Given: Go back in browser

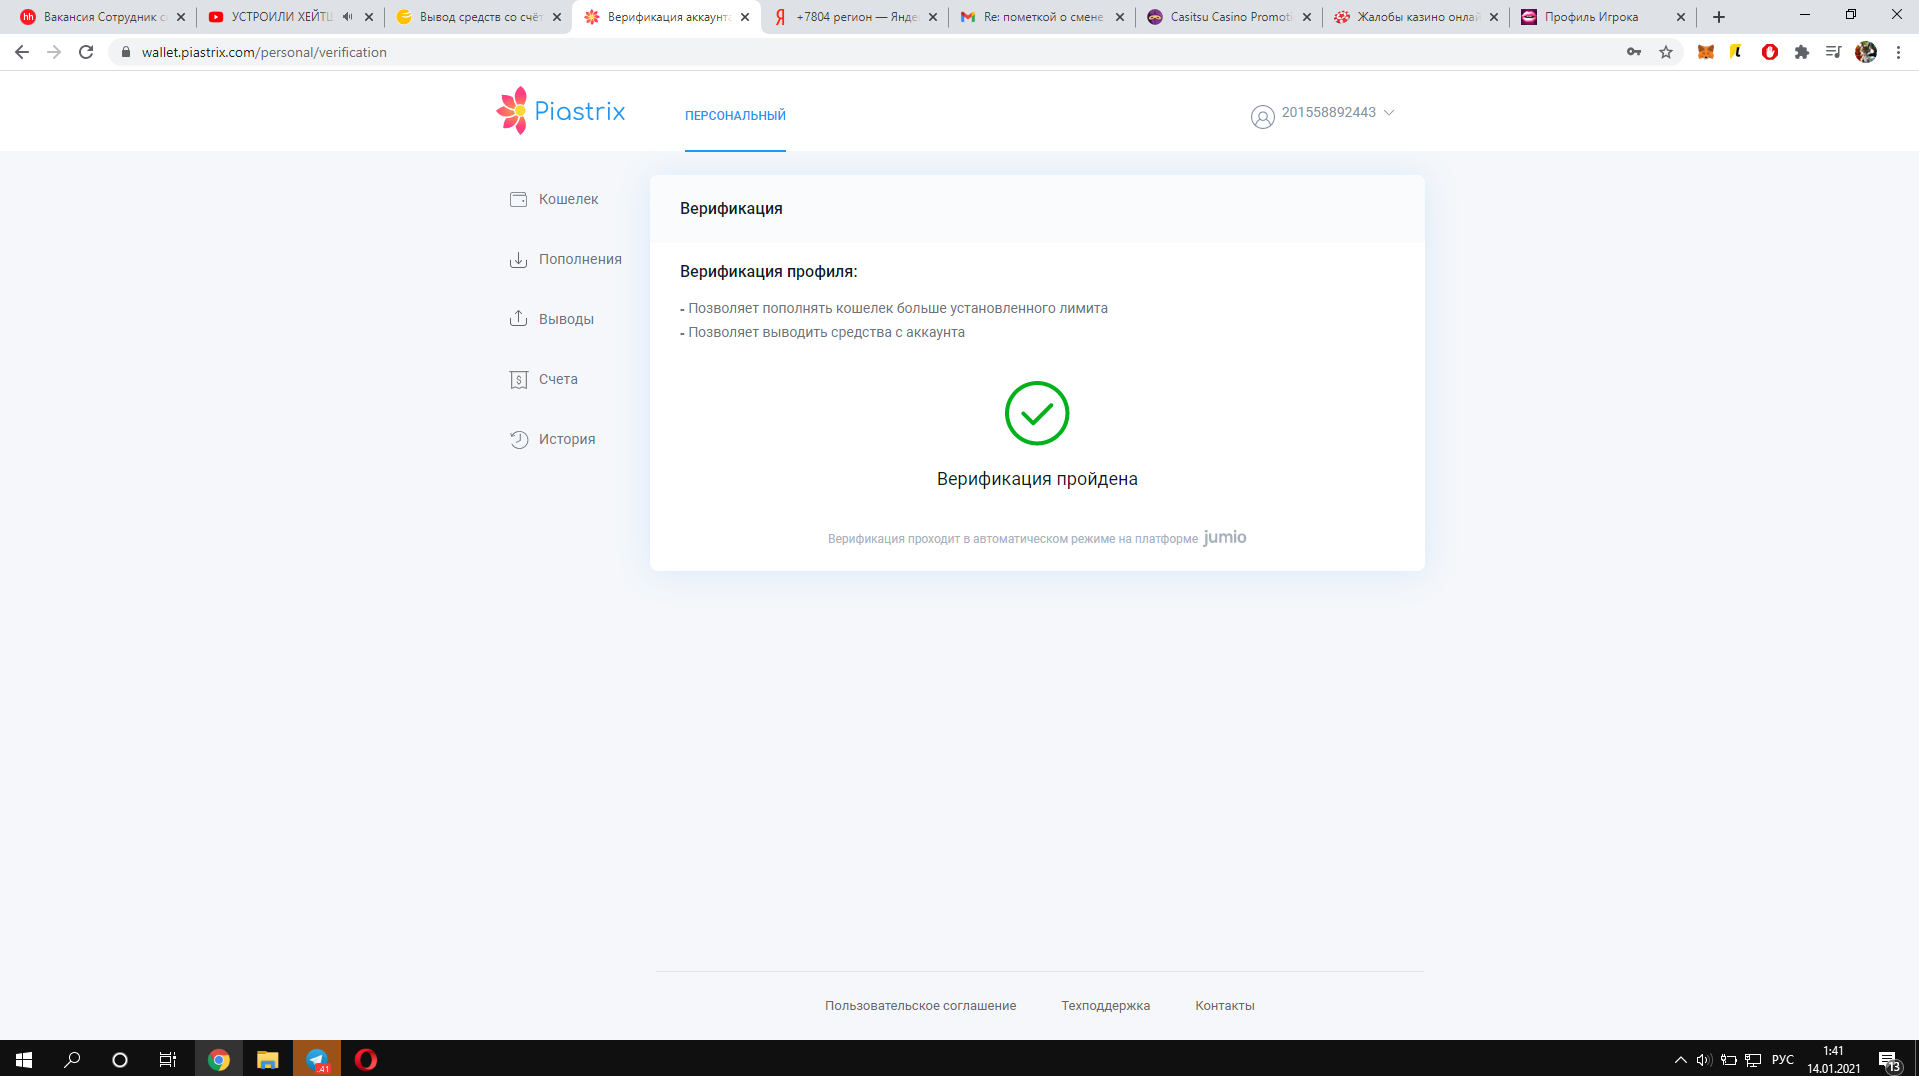Looking at the screenshot, I should click(22, 52).
